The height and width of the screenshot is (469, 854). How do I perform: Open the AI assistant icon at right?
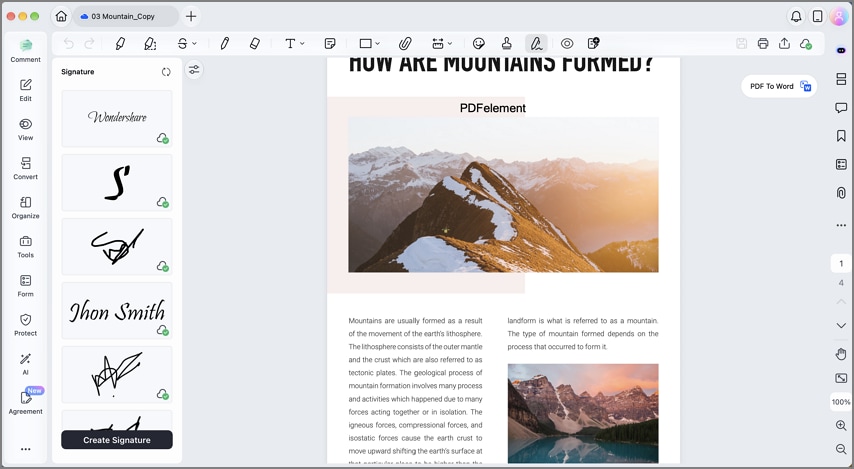click(841, 50)
